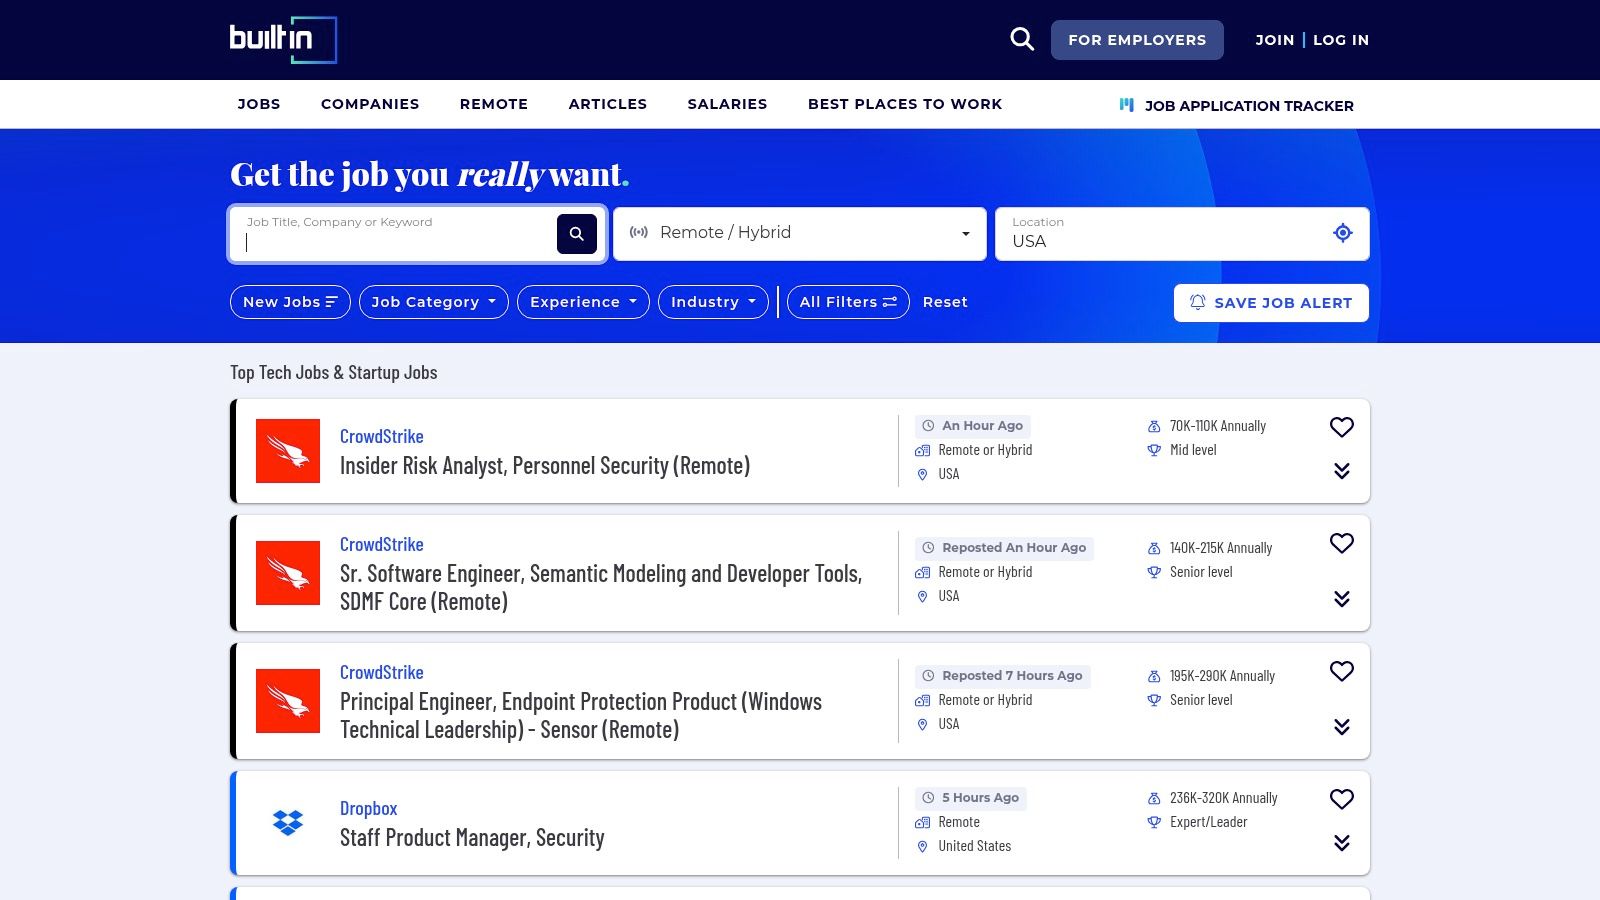Open the Remote menu item

tap(494, 104)
